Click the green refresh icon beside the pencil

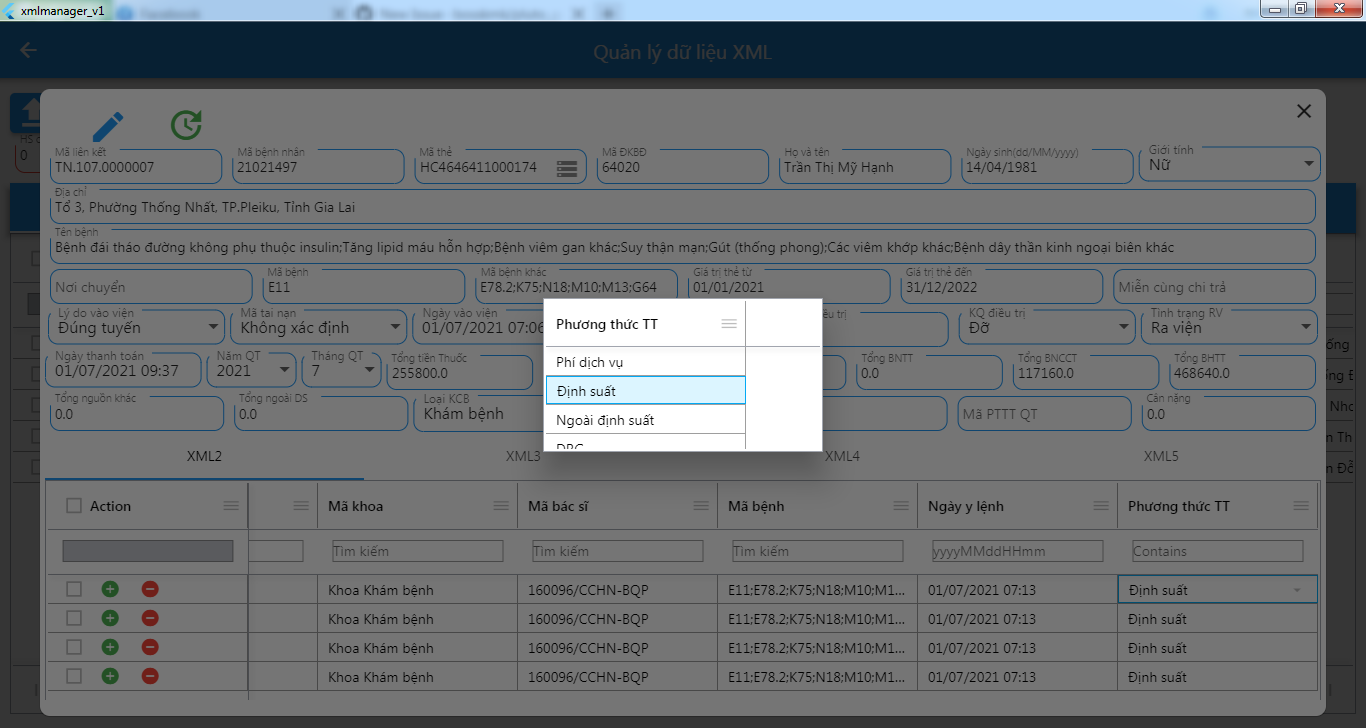pos(186,124)
